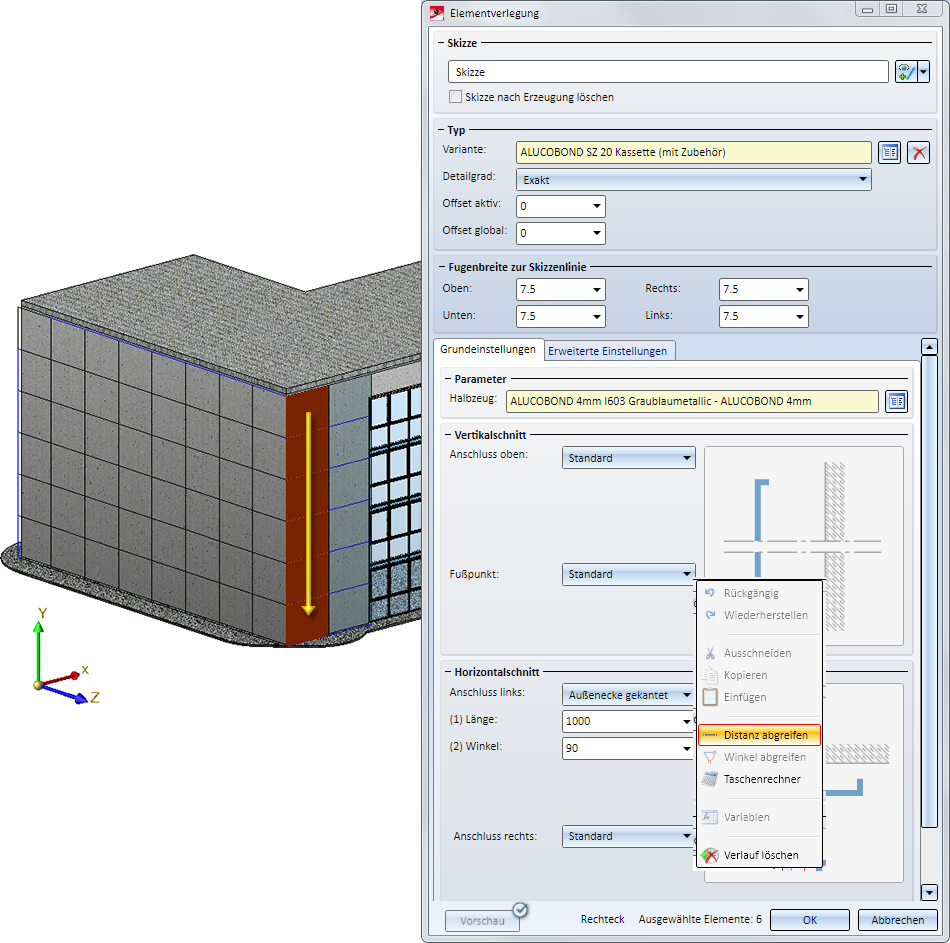Click 'Ausgewählte Elemente: 6' status text
The width and height of the screenshot is (950, 943).
click(700, 919)
